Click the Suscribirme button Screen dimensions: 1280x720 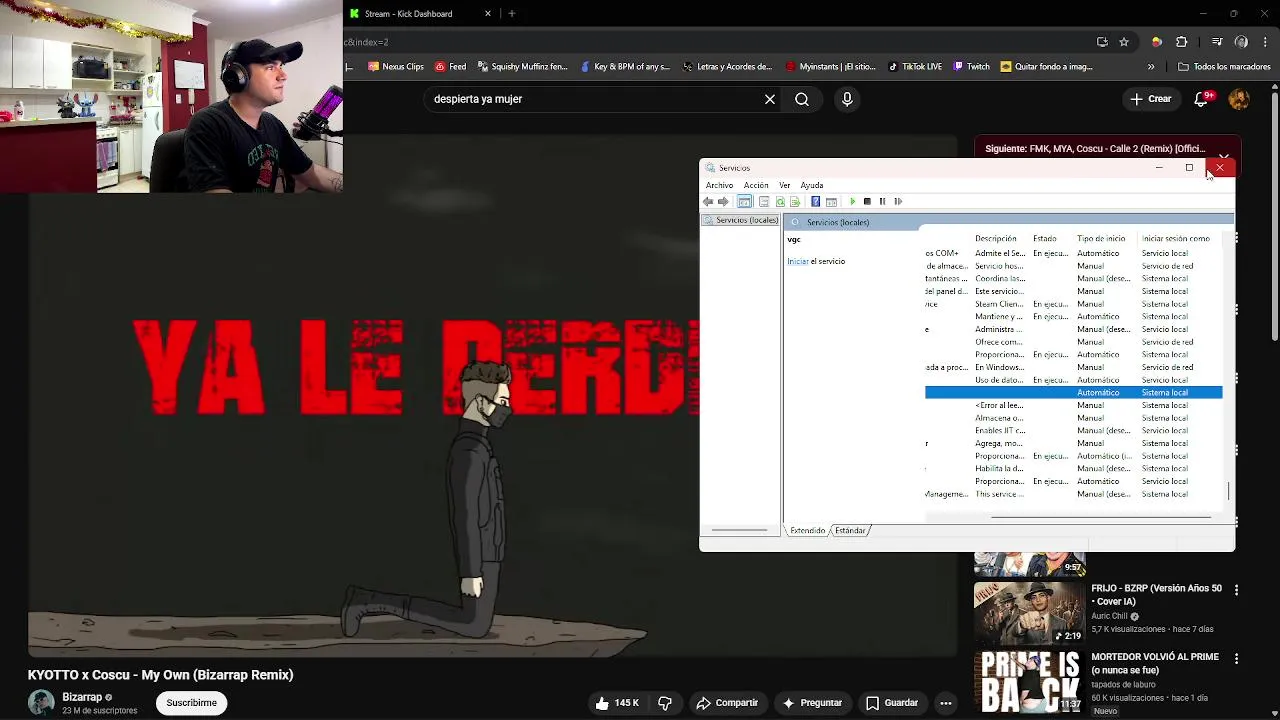tap(191, 703)
